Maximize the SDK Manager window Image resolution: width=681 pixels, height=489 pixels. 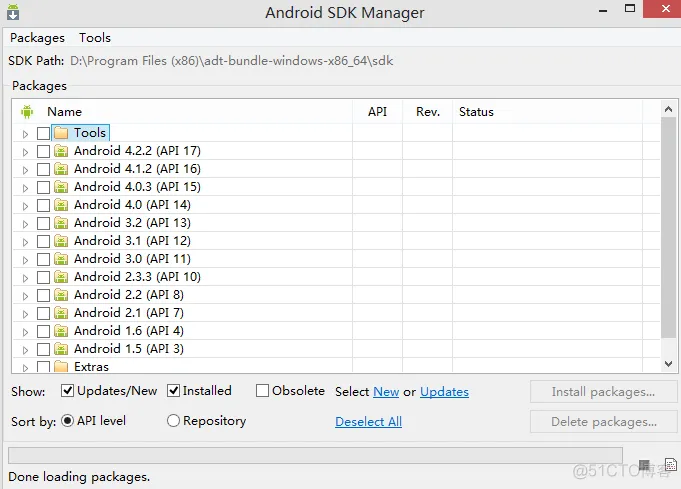tap(630, 9)
